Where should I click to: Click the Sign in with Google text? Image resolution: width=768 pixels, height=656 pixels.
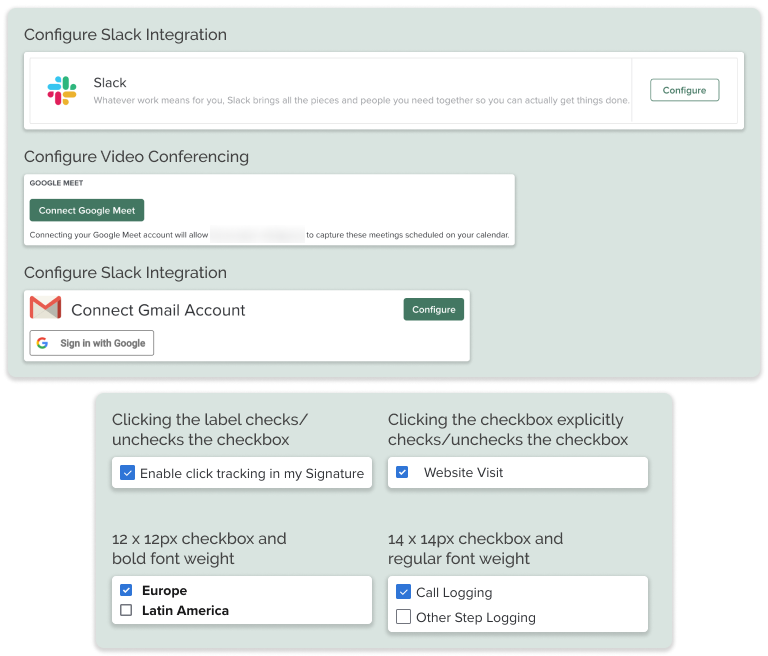pyautogui.click(x=102, y=343)
